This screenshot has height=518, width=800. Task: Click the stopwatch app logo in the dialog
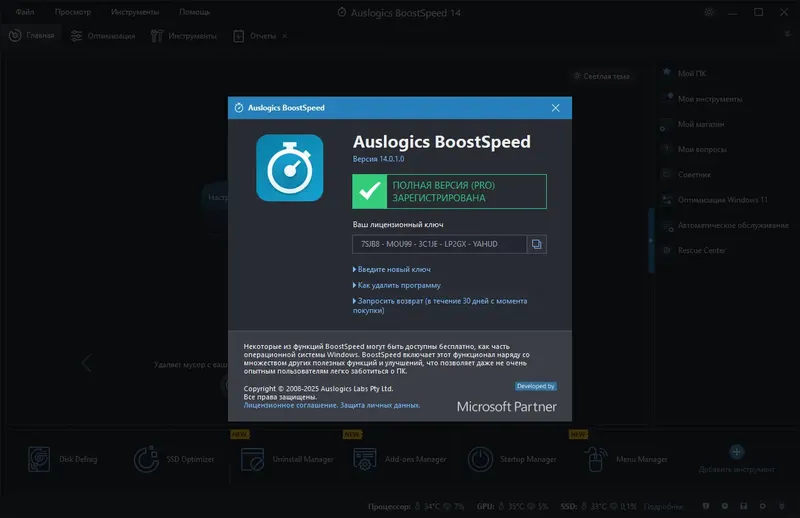[x=290, y=168]
